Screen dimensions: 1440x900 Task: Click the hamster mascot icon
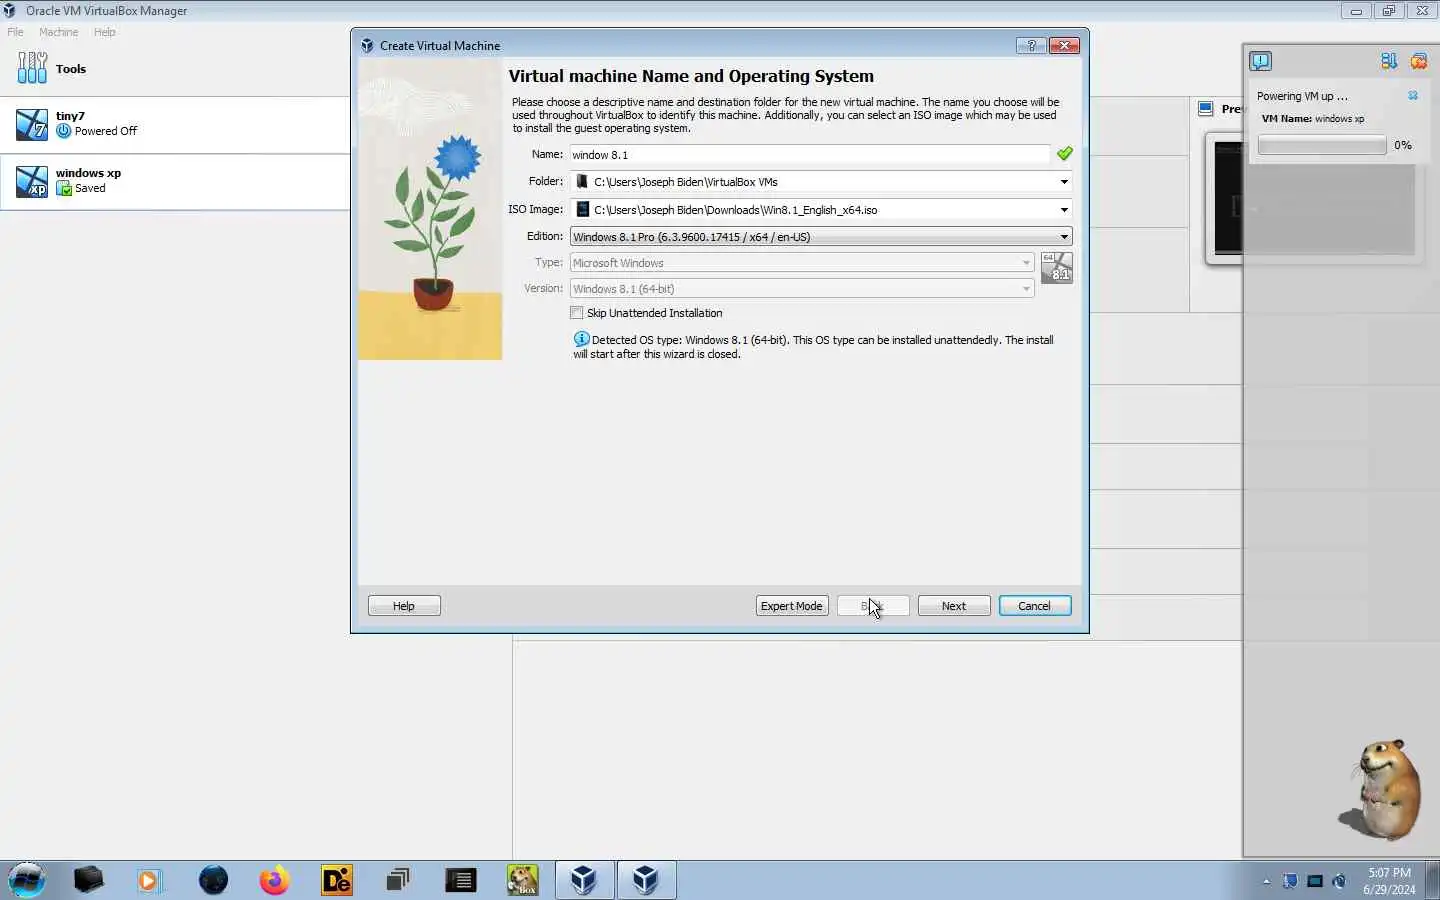(1382, 789)
